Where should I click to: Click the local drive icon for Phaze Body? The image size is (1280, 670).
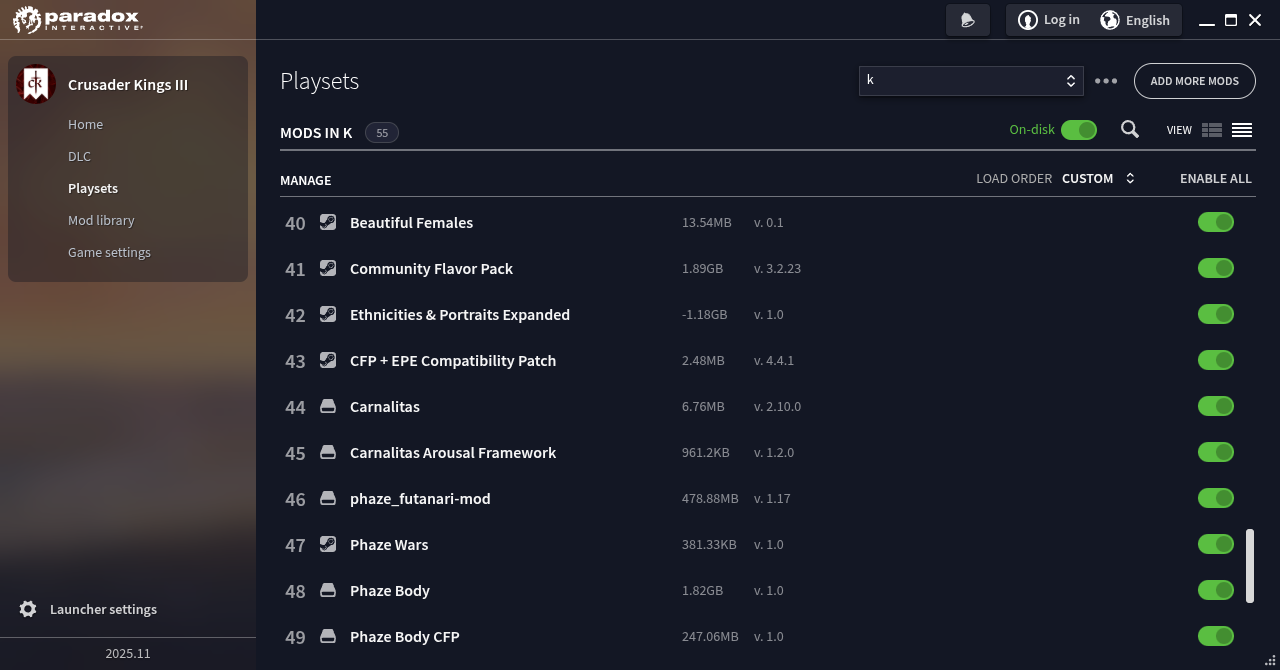327,590
